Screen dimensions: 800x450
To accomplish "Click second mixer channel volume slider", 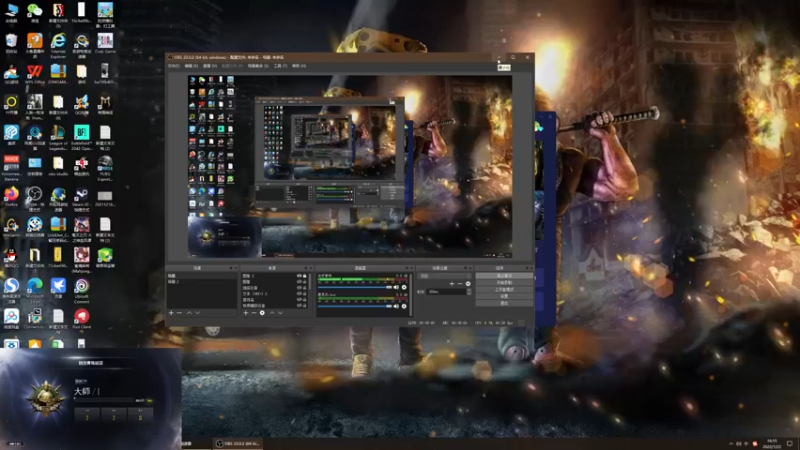I will point(355,306).
